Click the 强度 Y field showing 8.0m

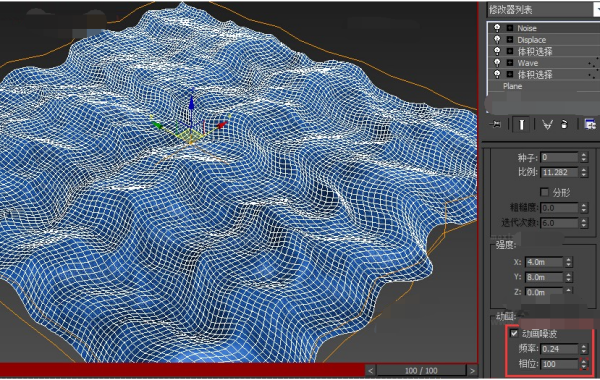pyautogui.click(x=544, y=277)
